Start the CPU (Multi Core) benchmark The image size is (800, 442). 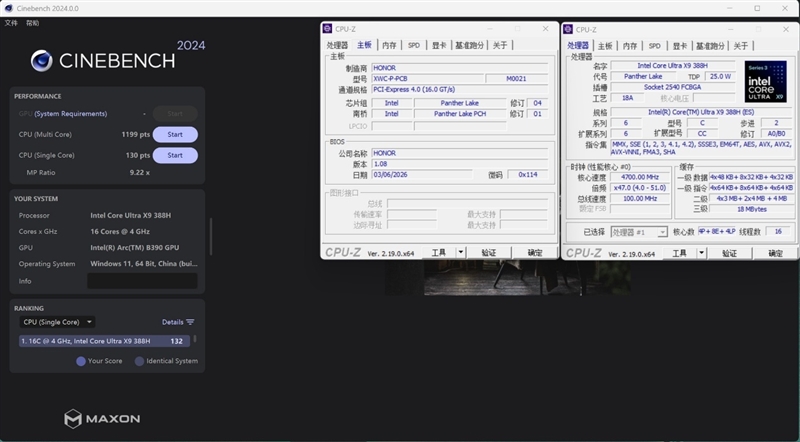[175, 135]
